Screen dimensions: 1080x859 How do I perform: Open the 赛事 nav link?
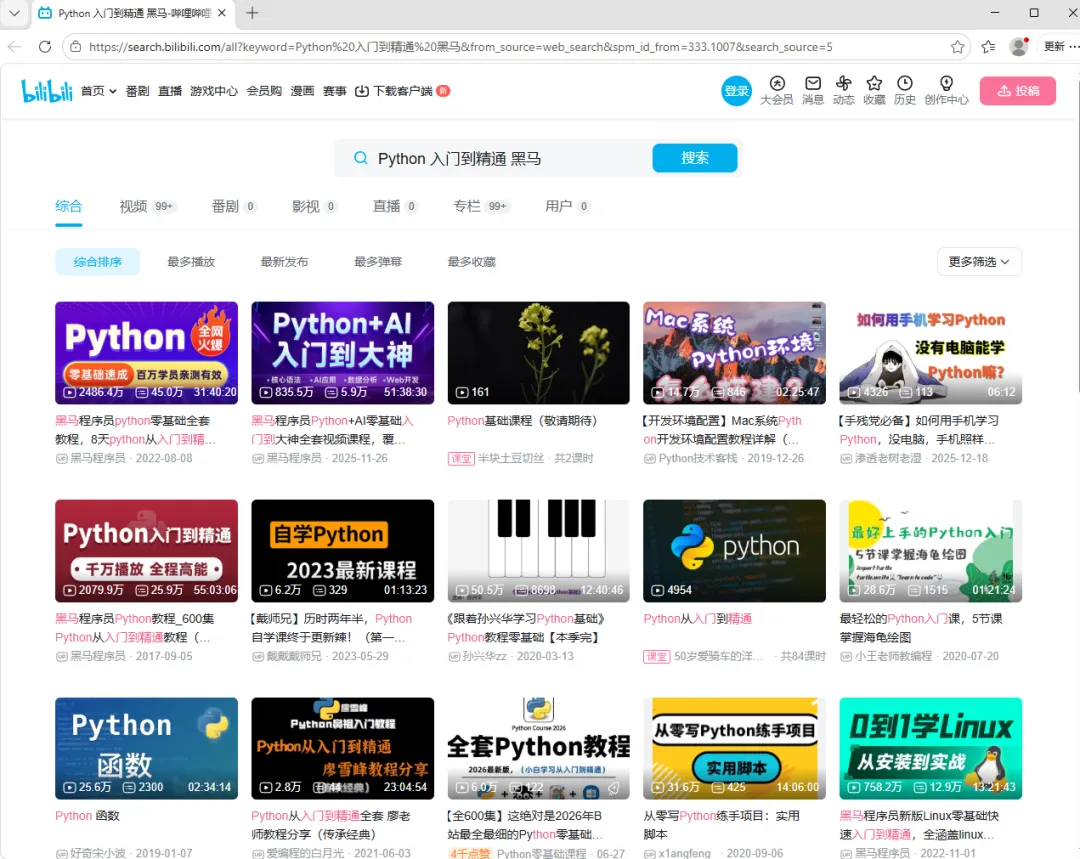coord(334,91)
